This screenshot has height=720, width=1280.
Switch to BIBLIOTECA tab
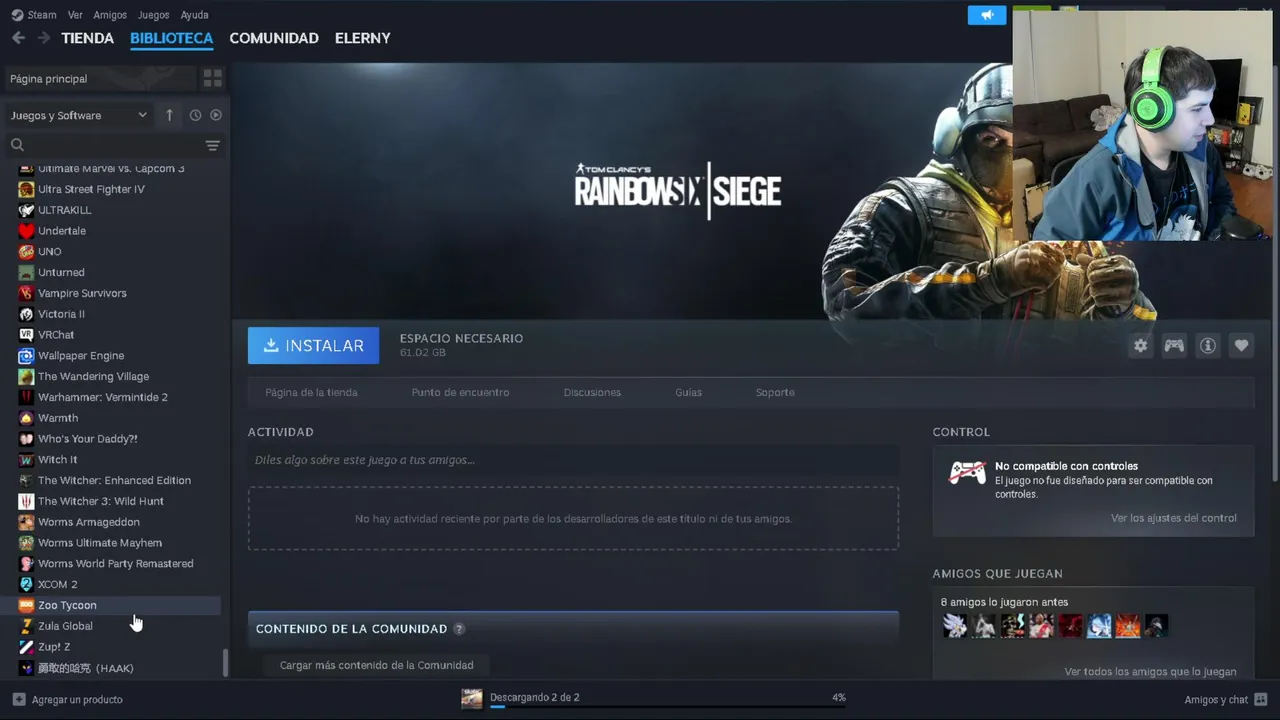click(171, 38)
